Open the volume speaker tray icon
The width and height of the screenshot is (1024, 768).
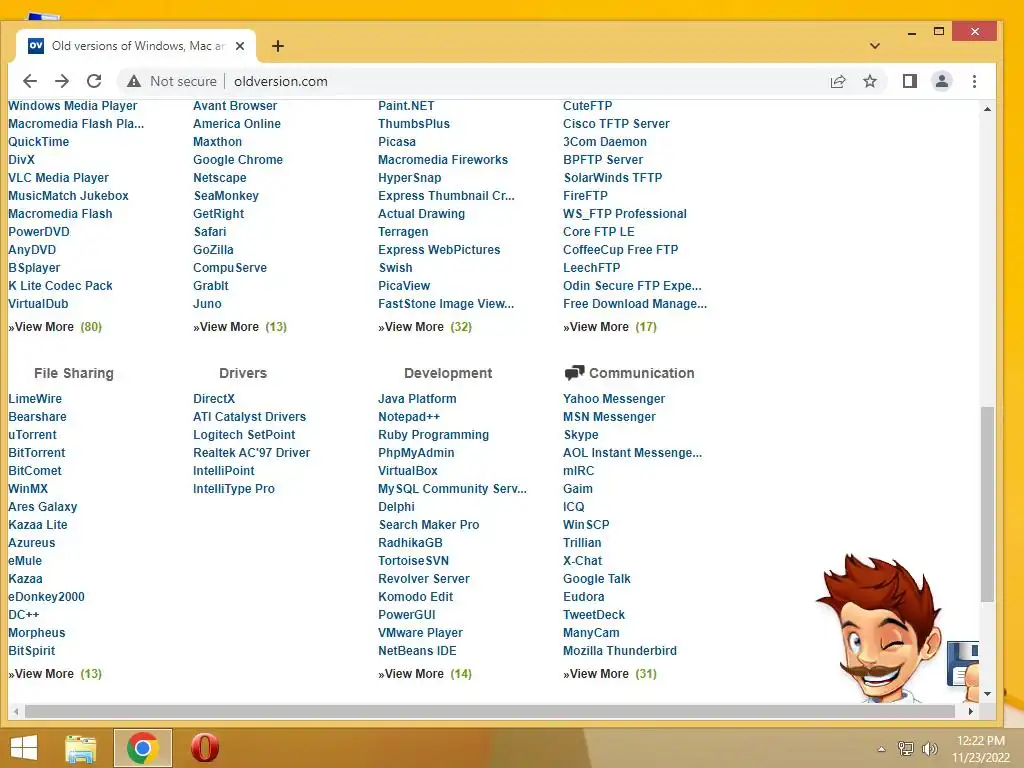tap(929, 748)
